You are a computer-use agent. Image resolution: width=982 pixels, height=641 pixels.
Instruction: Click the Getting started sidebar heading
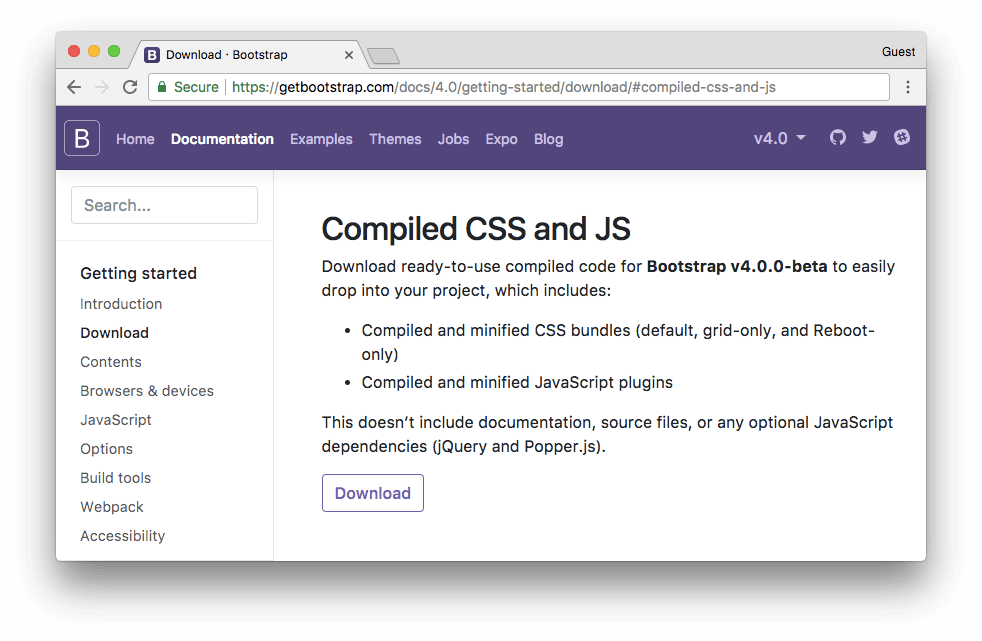(138, 274)
